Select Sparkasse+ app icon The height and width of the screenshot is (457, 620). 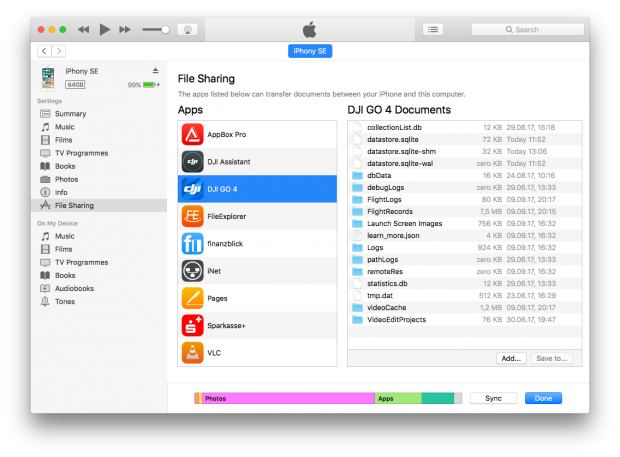click(193, 325)
